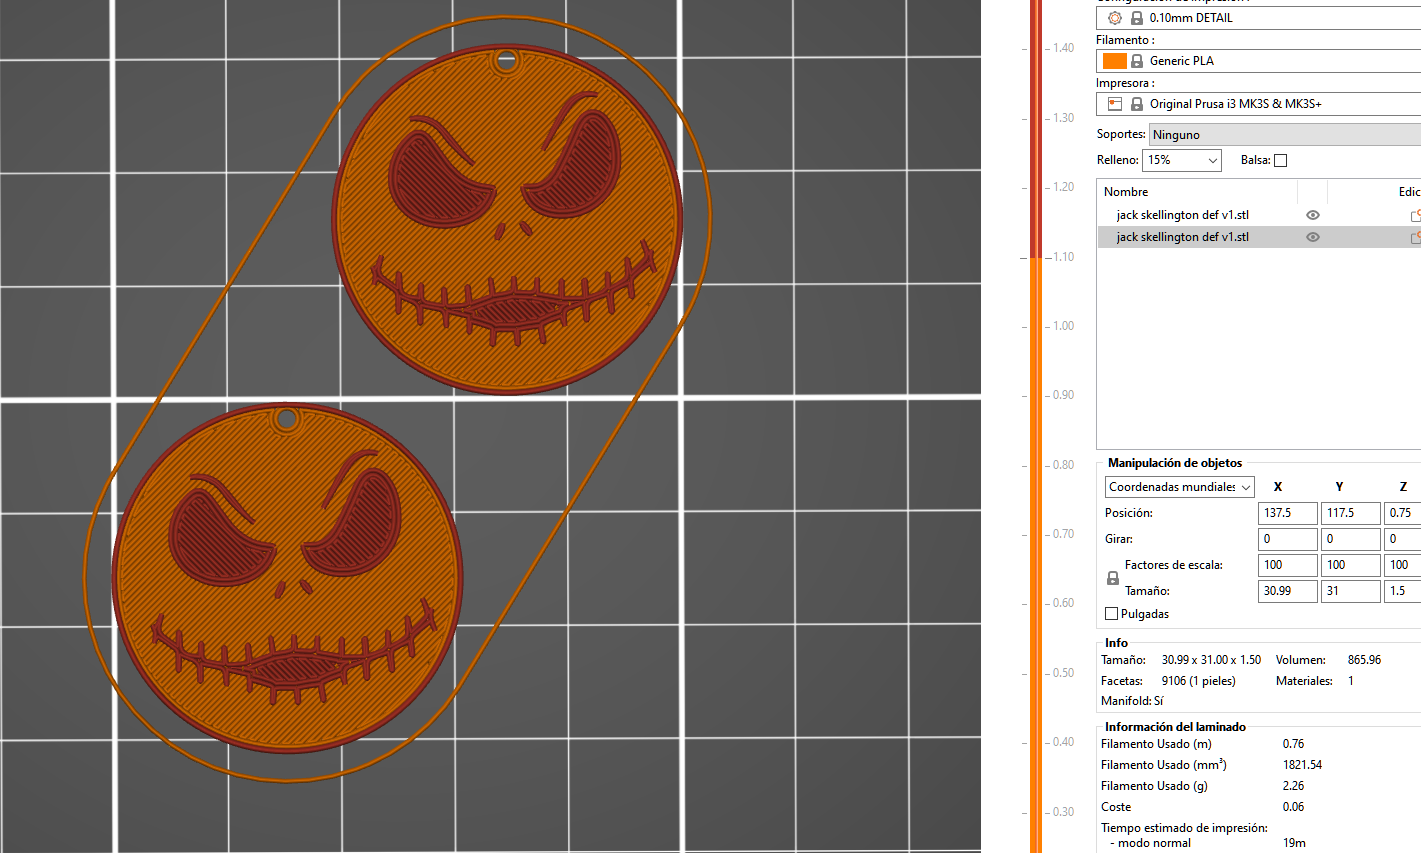Open the Generic PLA filament dropdown
The height and width of the screenshot is (853, 1421).
tap(1259, 61)
